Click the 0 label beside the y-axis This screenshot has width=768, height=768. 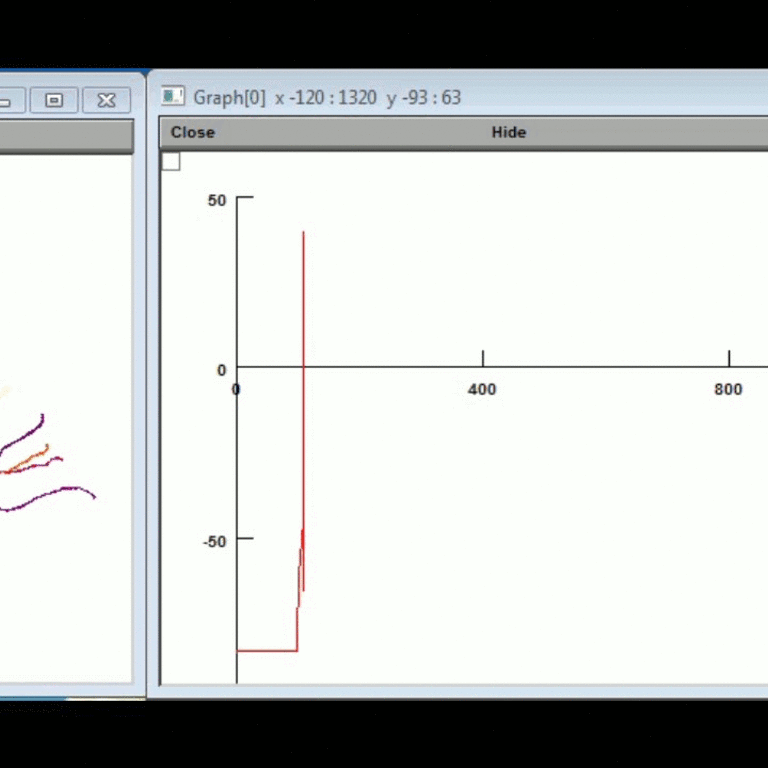pyautogui.click(x=222, y=370)
